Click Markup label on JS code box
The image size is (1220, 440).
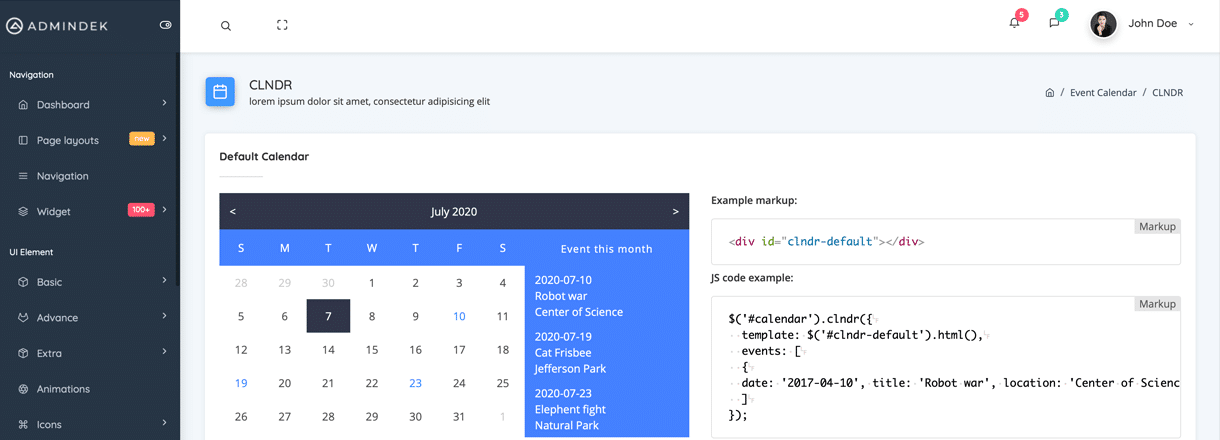tap(1157, 304)
